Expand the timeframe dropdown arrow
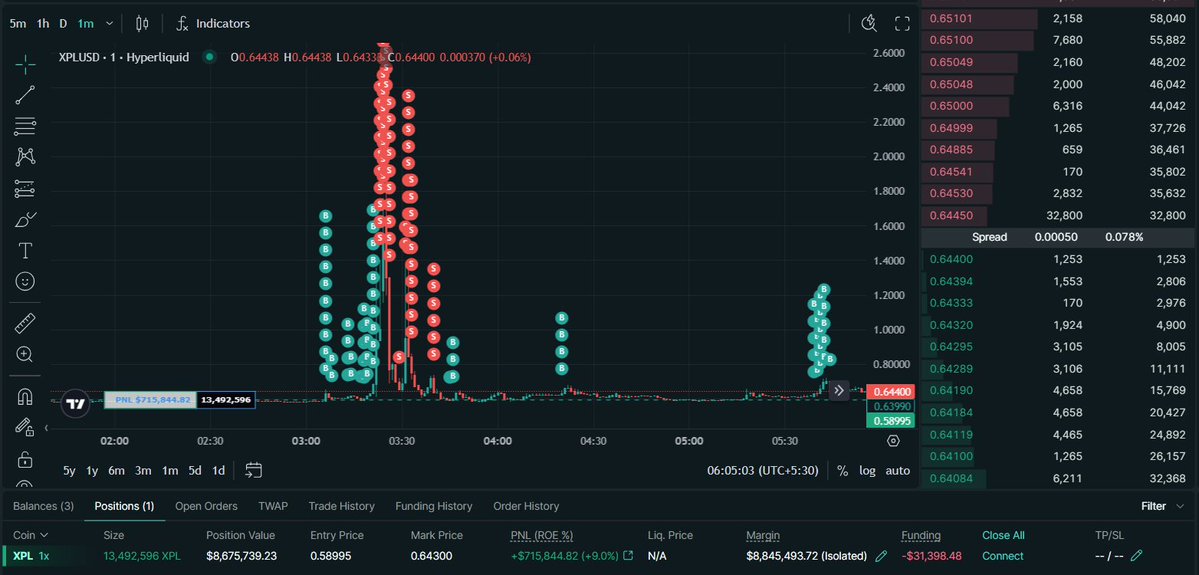 tap(109, 24)
